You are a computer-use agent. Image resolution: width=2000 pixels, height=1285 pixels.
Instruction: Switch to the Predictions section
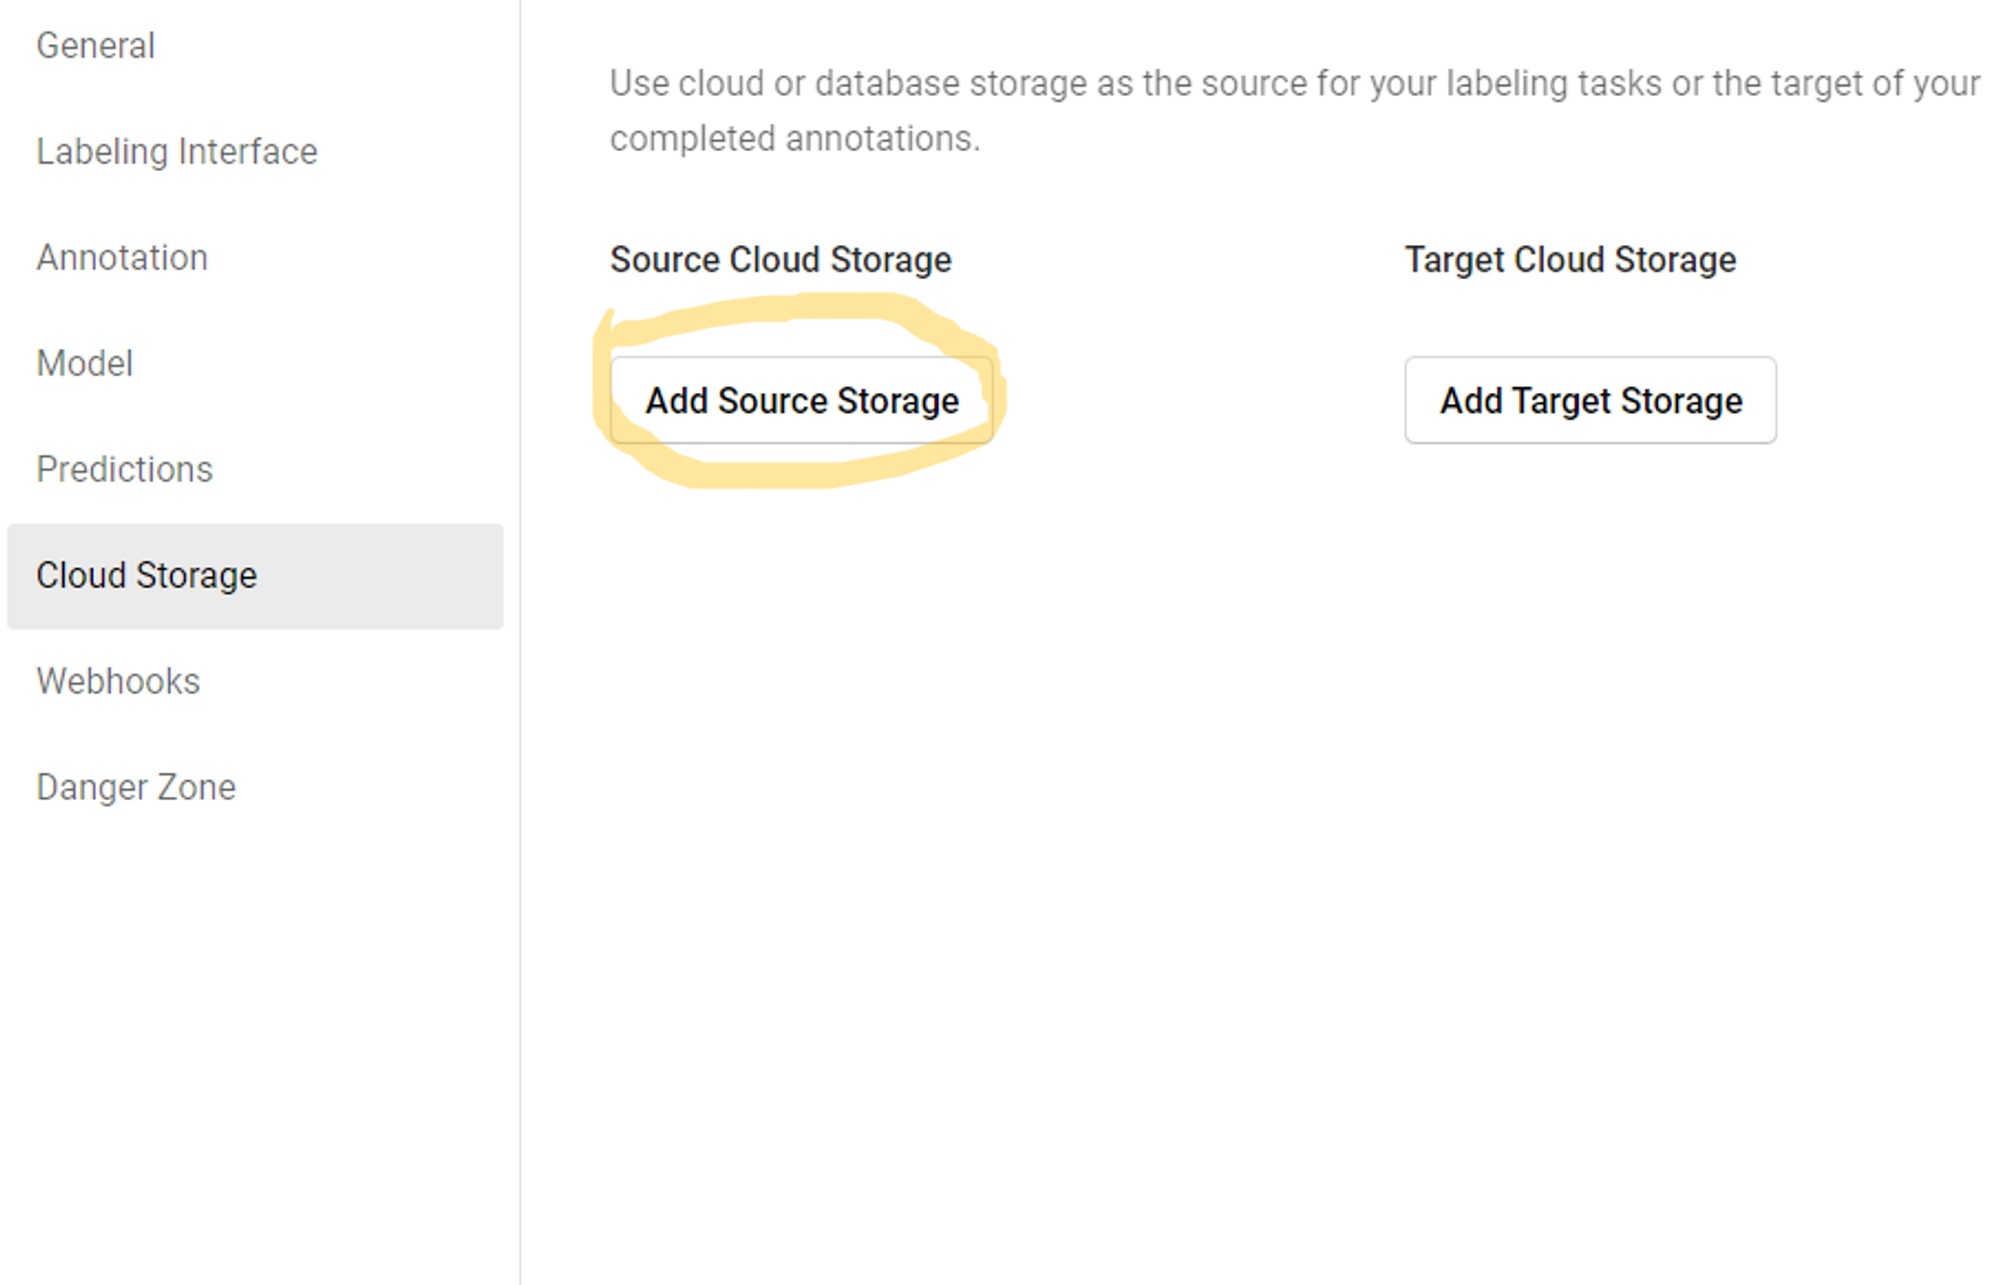(x=125, y=470)
